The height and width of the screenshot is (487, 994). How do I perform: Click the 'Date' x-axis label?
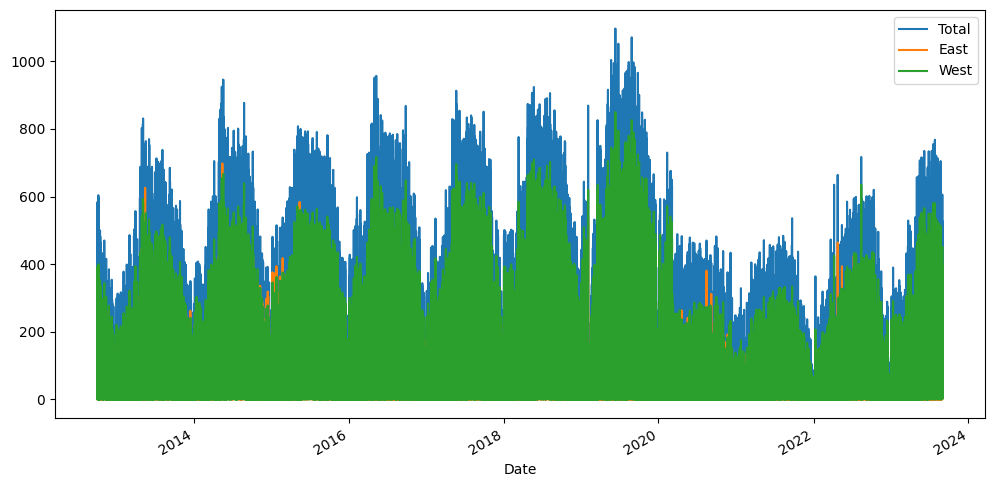[x=519, y=469]
